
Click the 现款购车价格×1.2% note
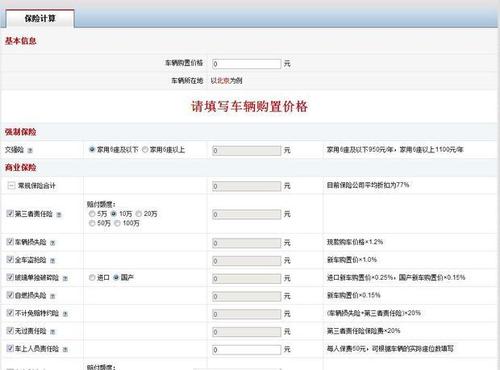point(355,242)
